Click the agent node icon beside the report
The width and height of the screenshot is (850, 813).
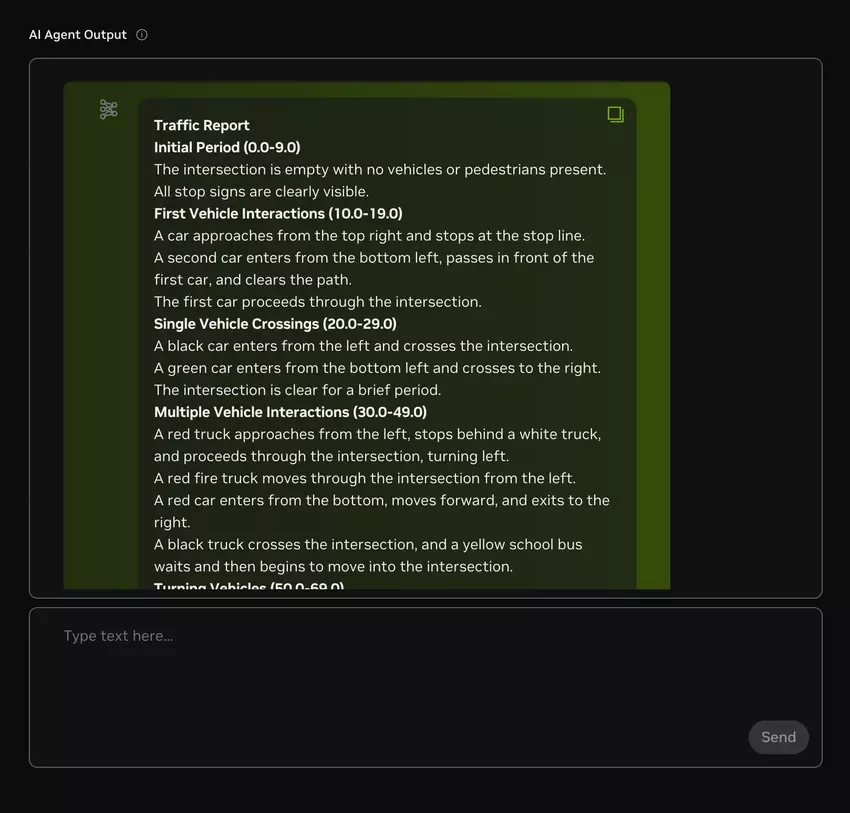coord(109,109)
